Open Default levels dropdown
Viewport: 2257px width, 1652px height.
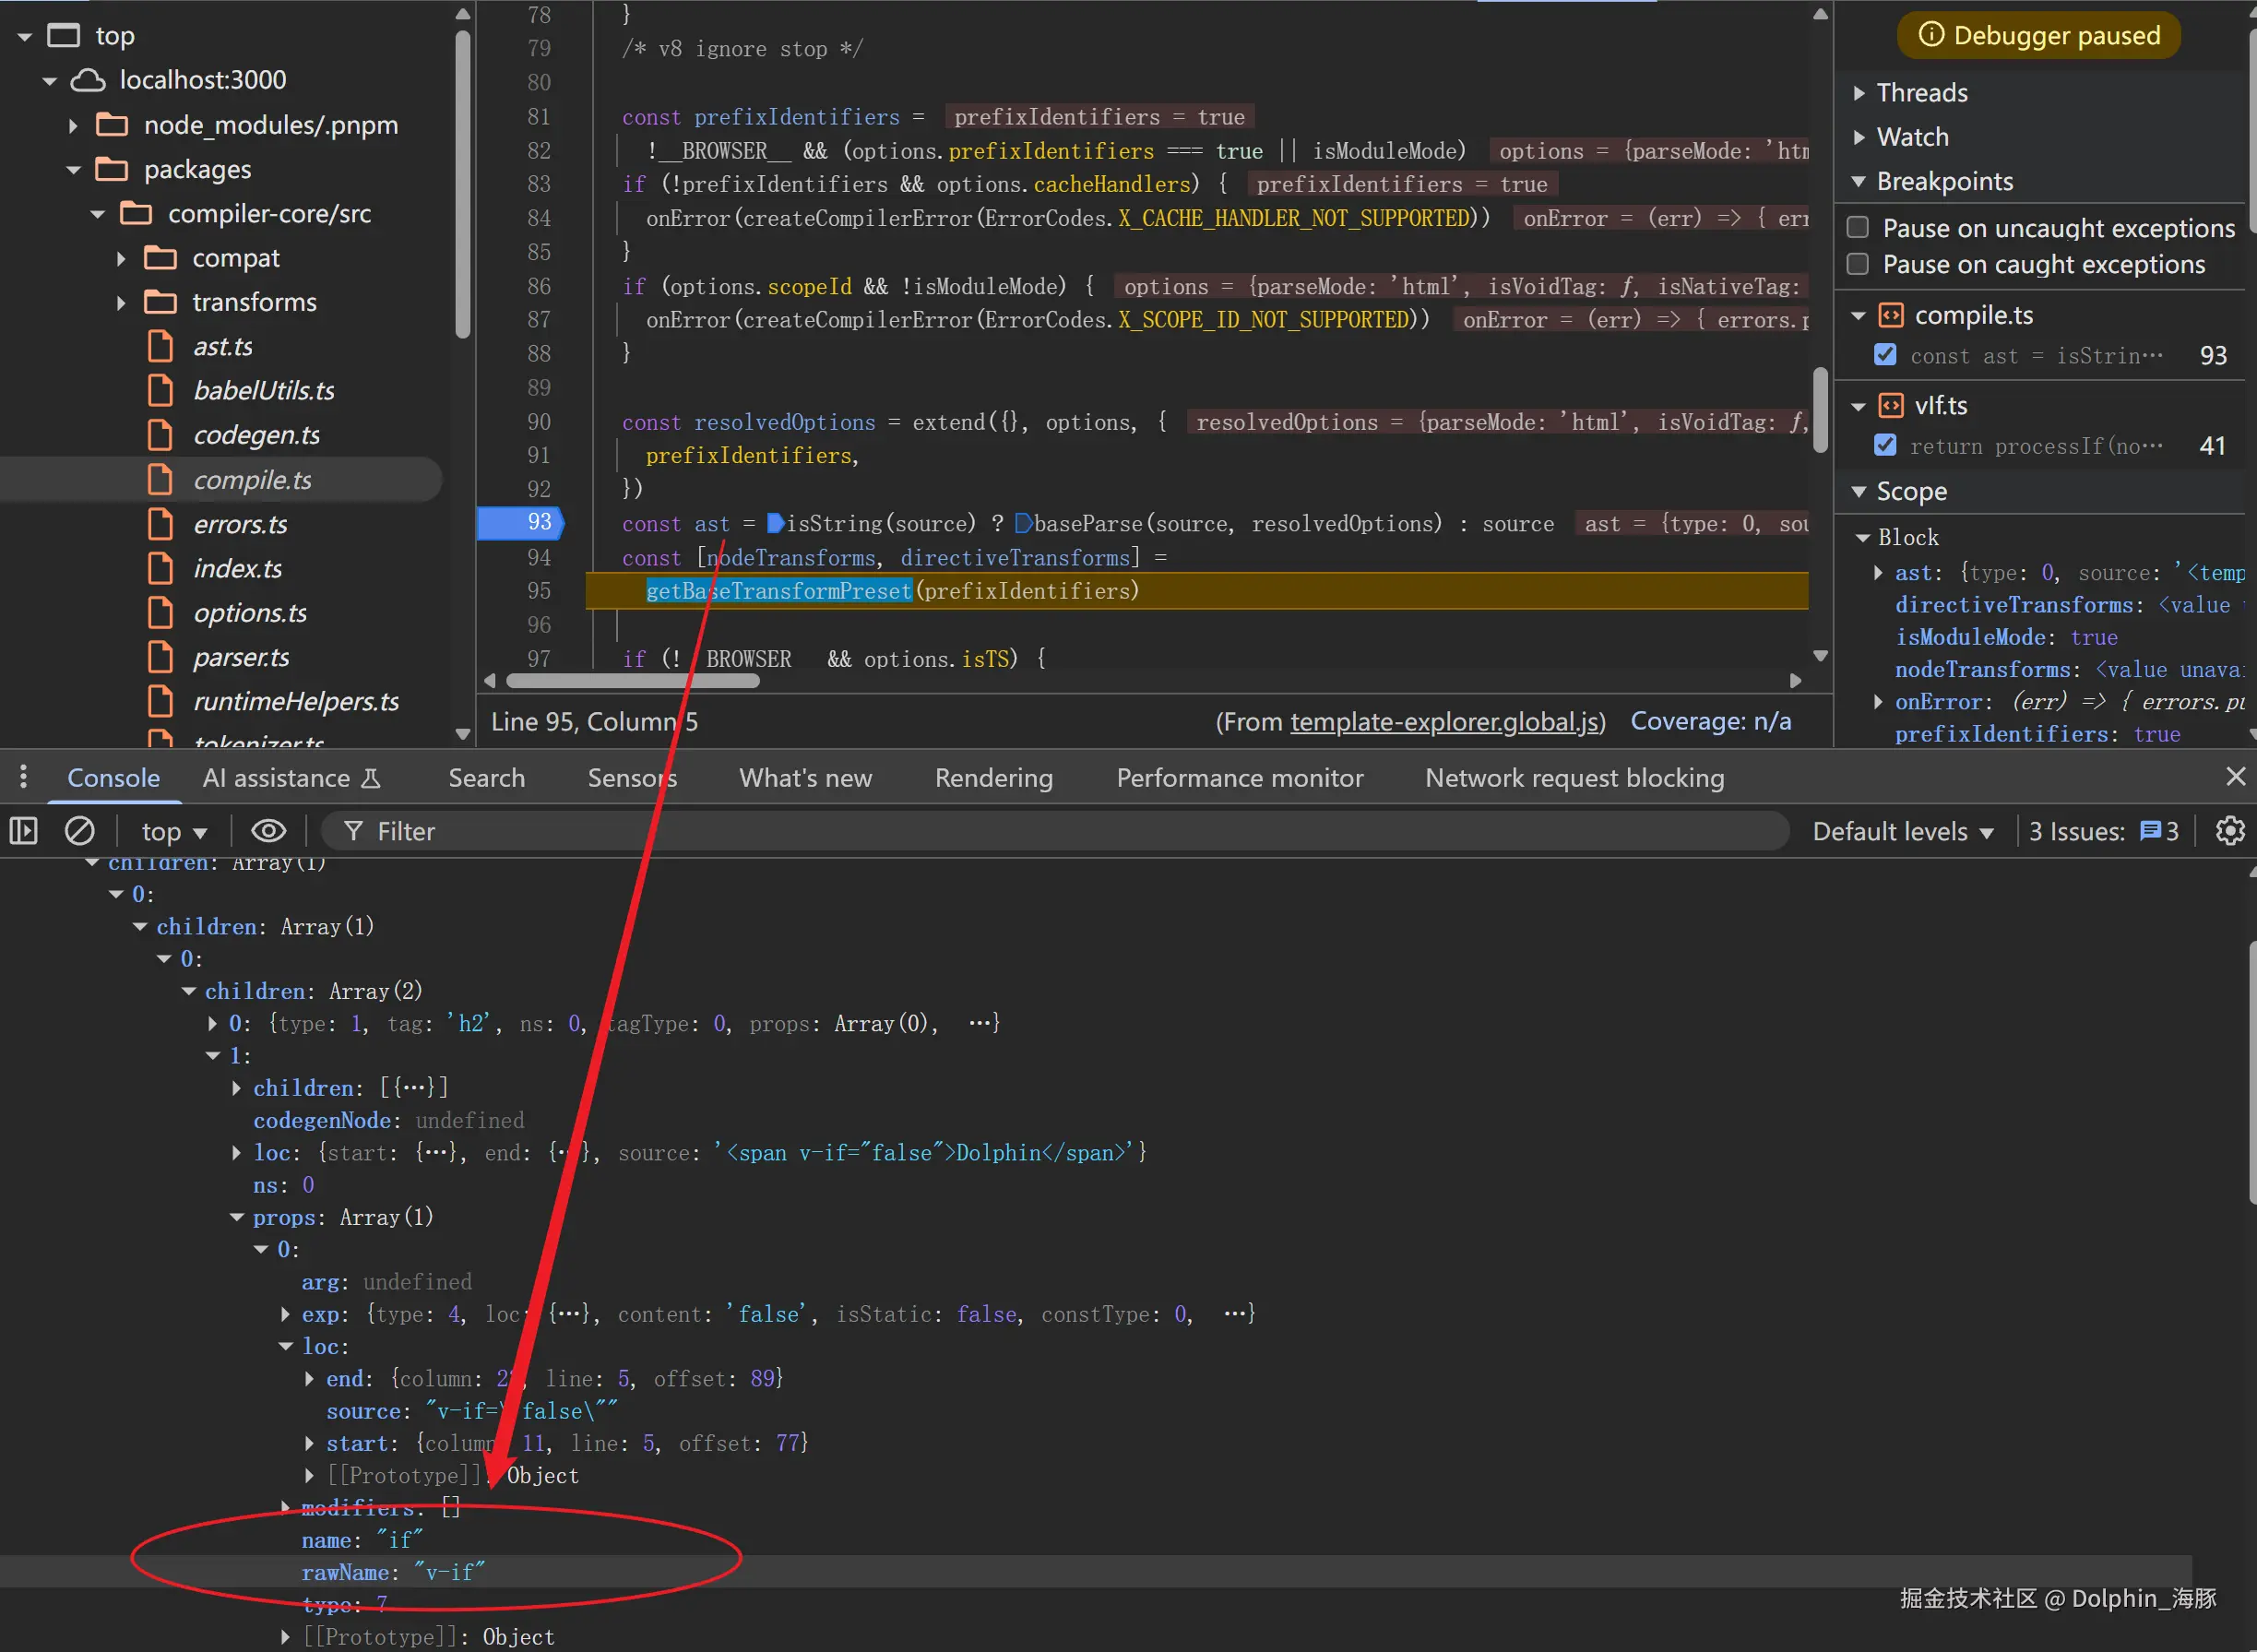tap(1903, 831)
